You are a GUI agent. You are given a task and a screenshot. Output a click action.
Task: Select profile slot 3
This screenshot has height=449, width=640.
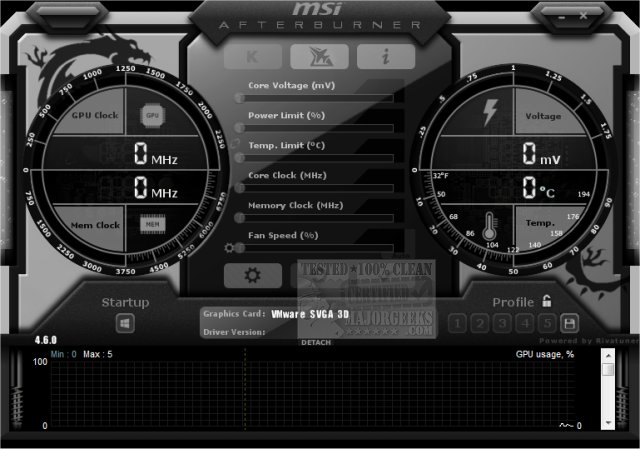tap(502, 324)
